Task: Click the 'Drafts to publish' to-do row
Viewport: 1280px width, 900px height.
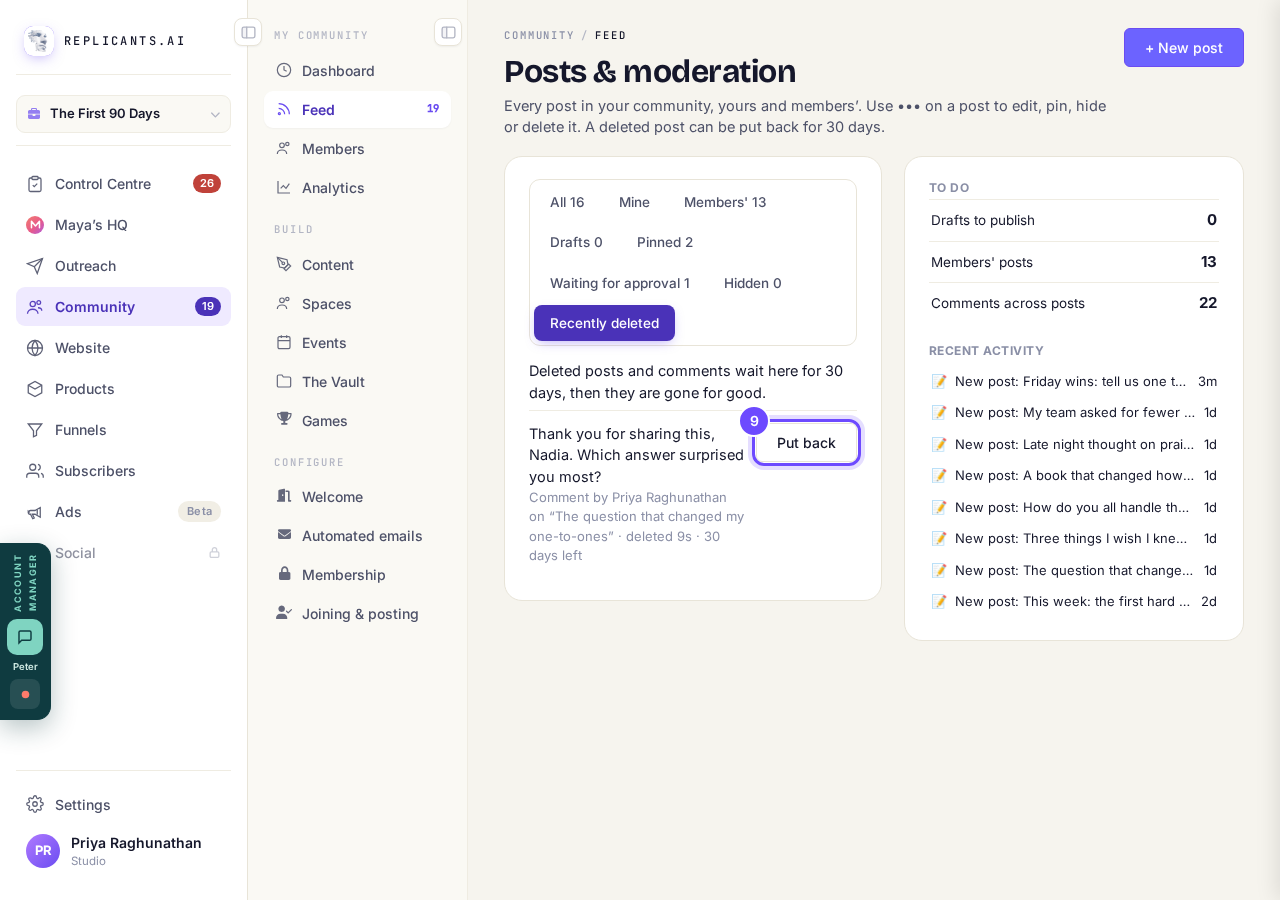Action: pos(1074,220)
